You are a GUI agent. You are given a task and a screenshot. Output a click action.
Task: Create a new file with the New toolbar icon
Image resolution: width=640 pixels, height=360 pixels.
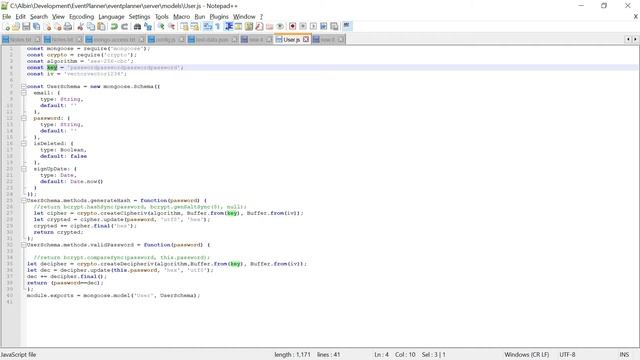[6, 27]
